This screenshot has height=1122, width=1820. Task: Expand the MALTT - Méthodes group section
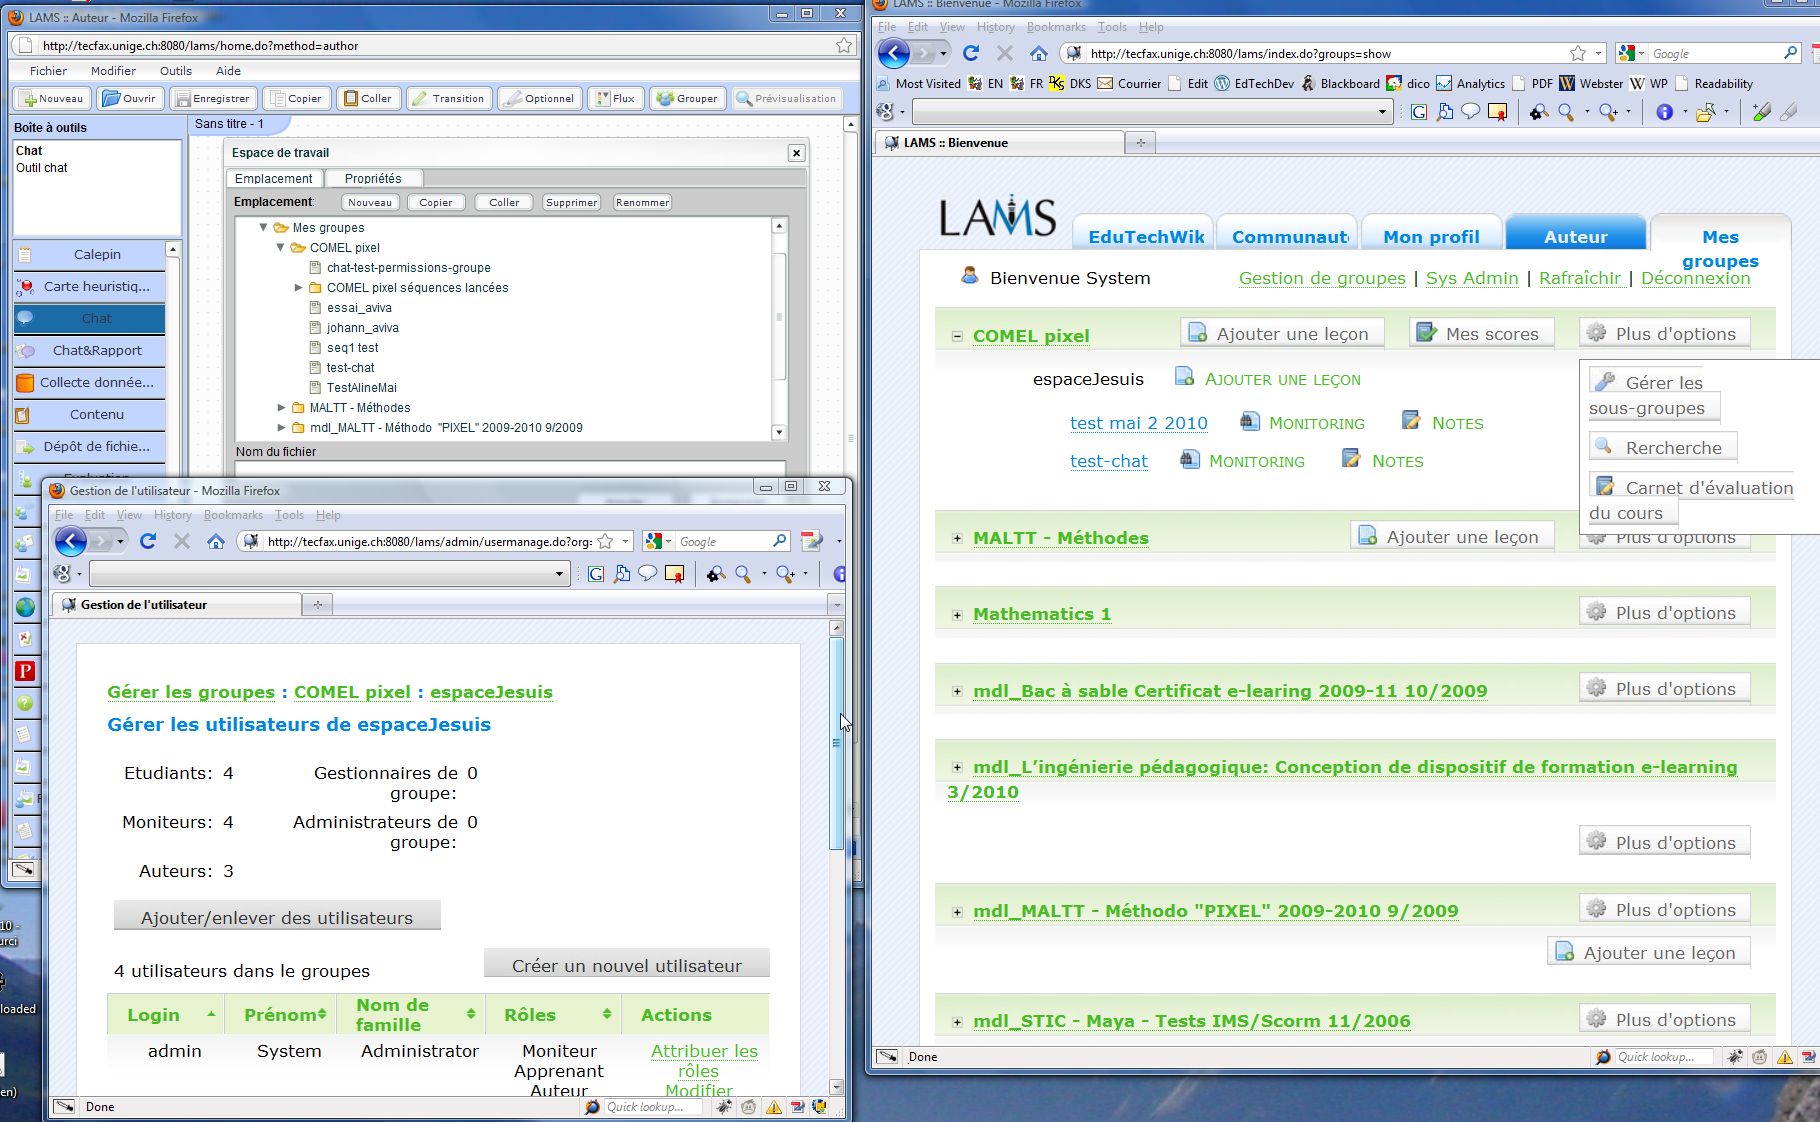pos(957,538)
